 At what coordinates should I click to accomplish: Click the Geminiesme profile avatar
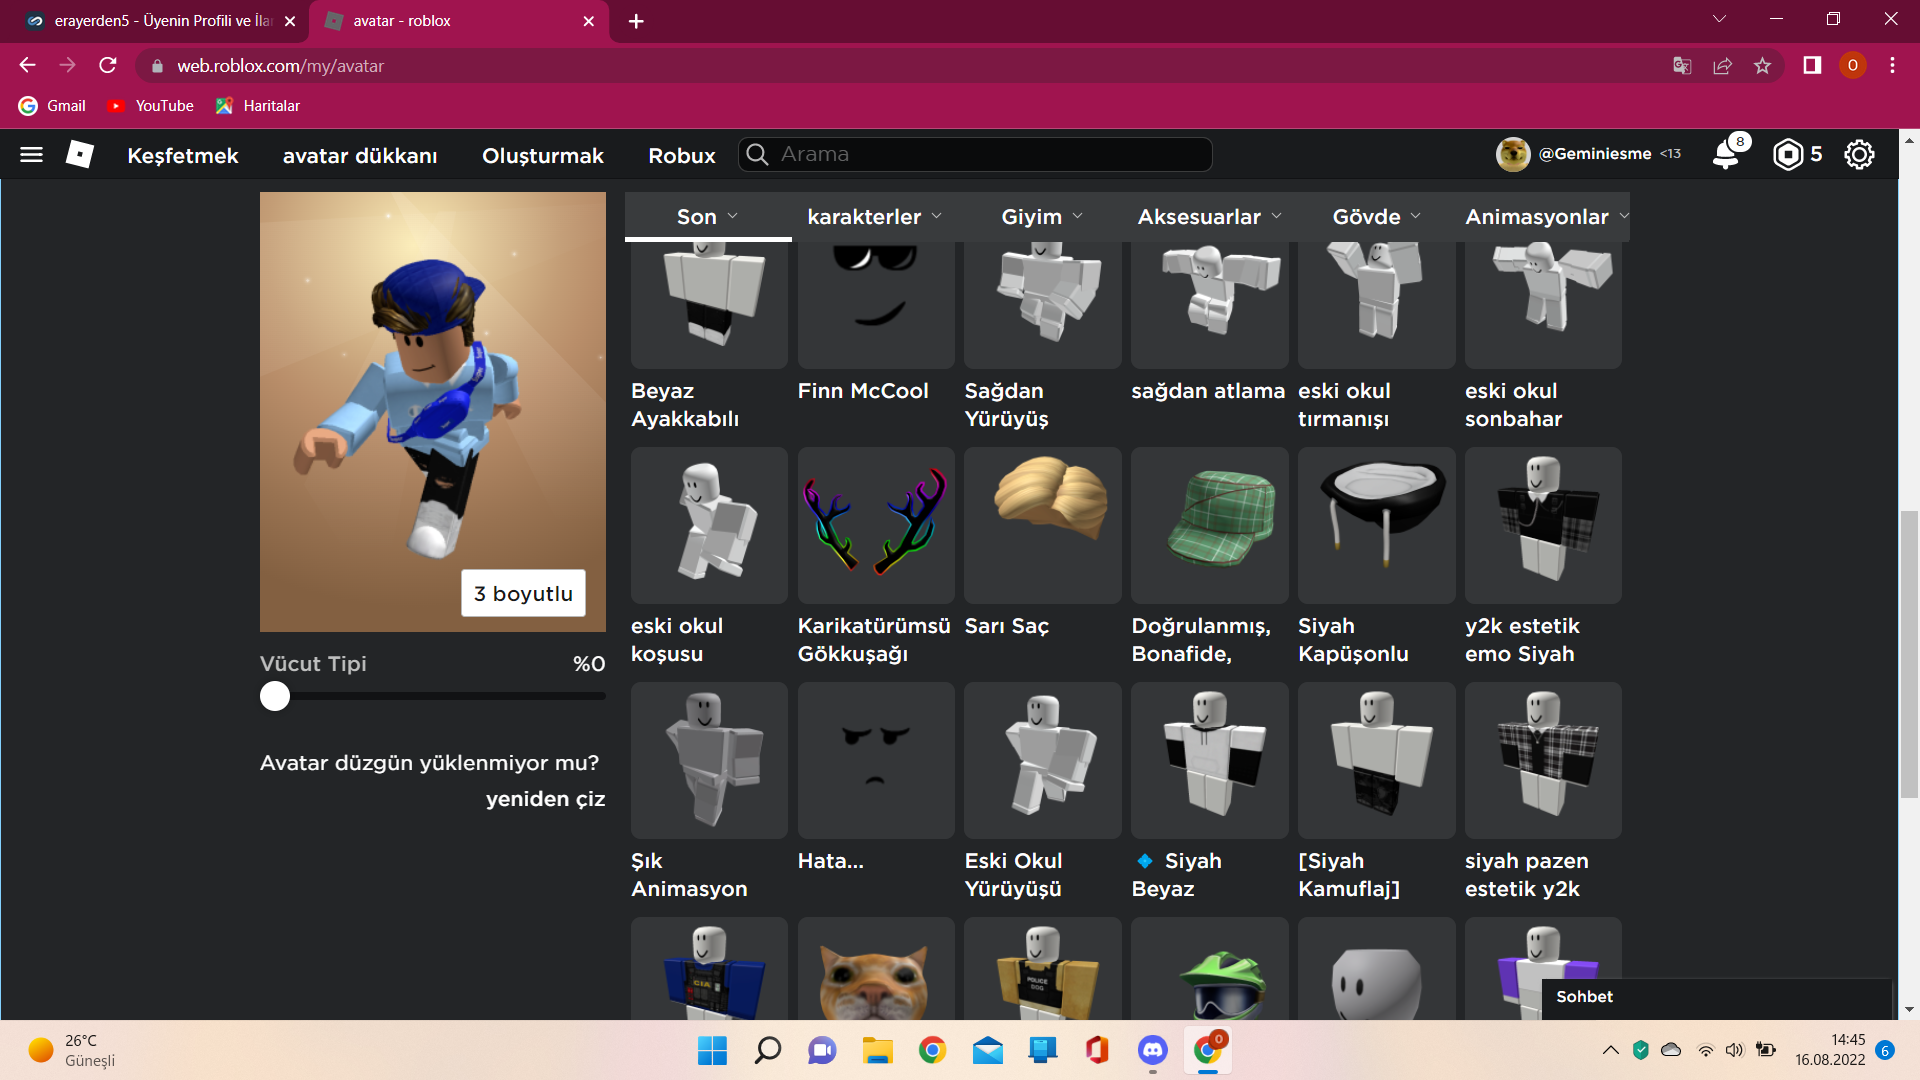[1513, 154]
